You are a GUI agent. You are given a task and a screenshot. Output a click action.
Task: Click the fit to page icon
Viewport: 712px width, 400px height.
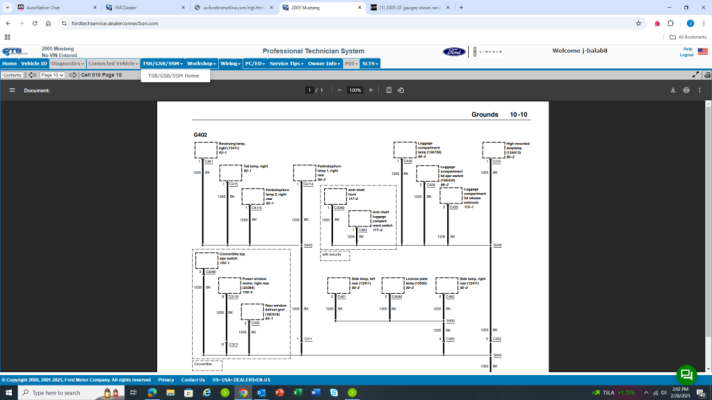click(x=389, y=90)
